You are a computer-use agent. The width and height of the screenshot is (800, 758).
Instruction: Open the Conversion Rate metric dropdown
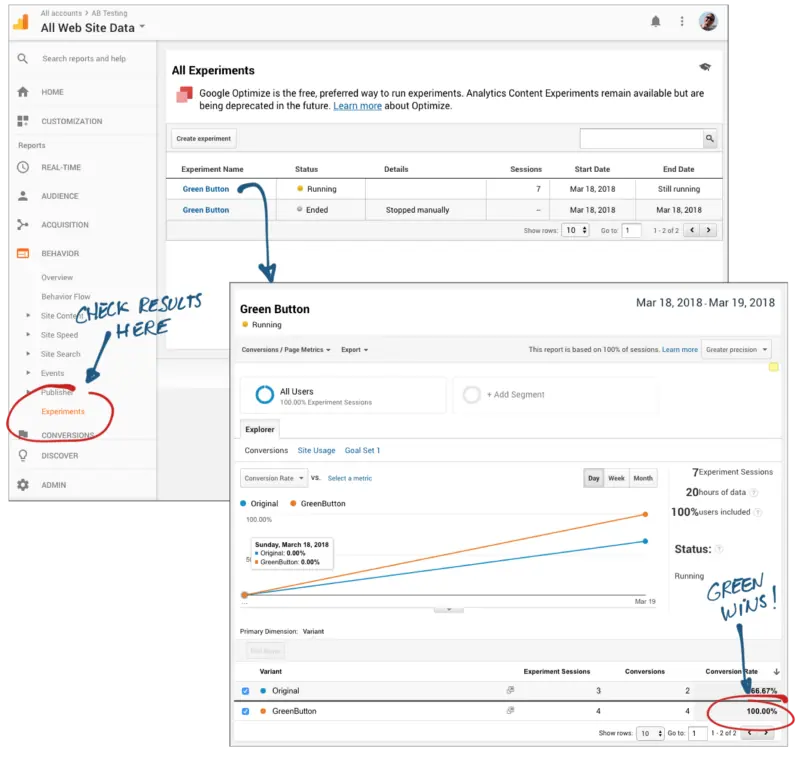272,478
